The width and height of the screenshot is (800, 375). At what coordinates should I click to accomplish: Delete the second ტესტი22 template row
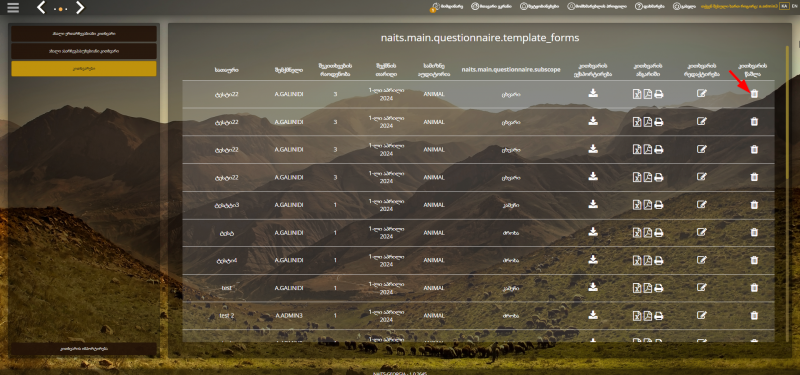point(754,121)
